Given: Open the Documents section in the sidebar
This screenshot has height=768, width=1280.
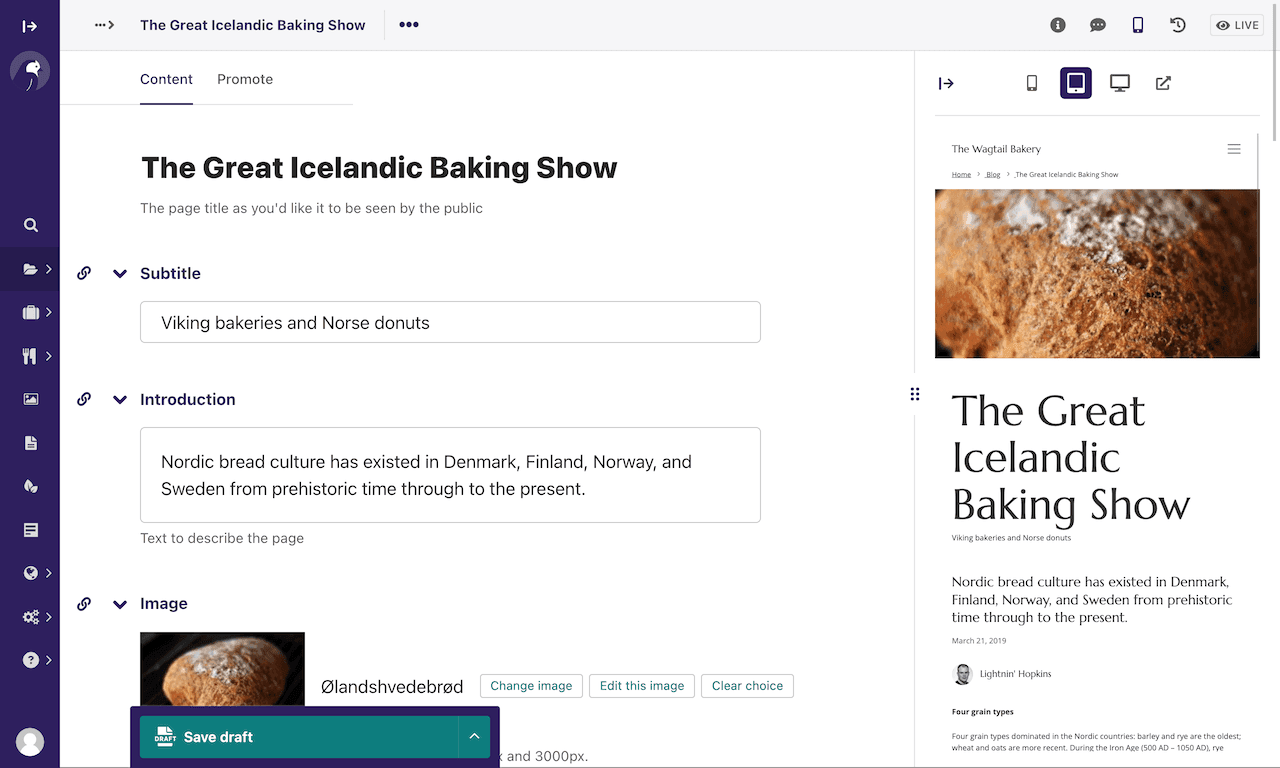Looking at the screenshot, I should [x=31, y=443].
